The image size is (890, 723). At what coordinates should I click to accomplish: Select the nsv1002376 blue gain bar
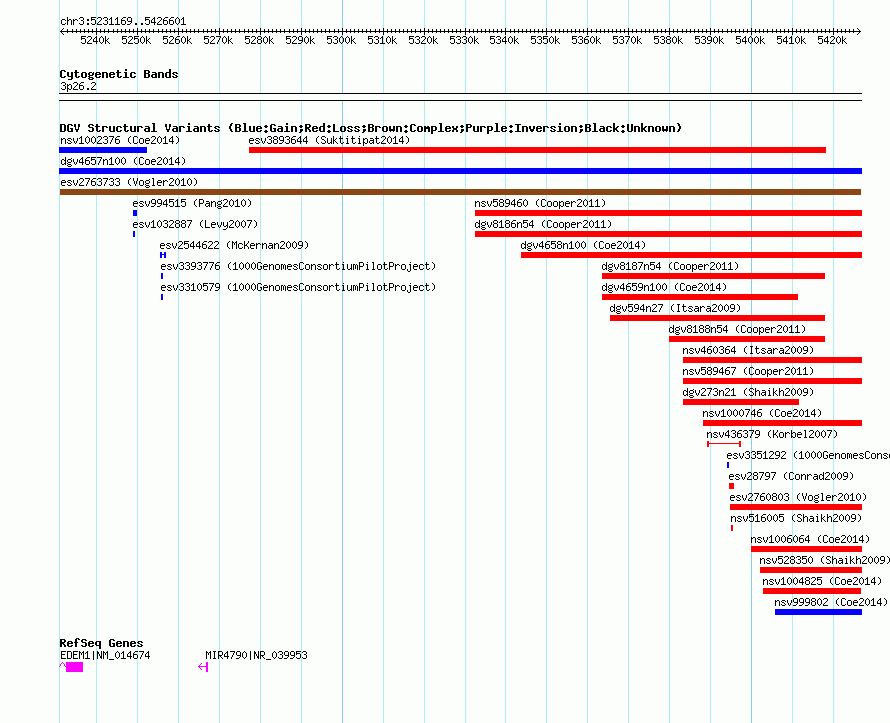[103, 150]
